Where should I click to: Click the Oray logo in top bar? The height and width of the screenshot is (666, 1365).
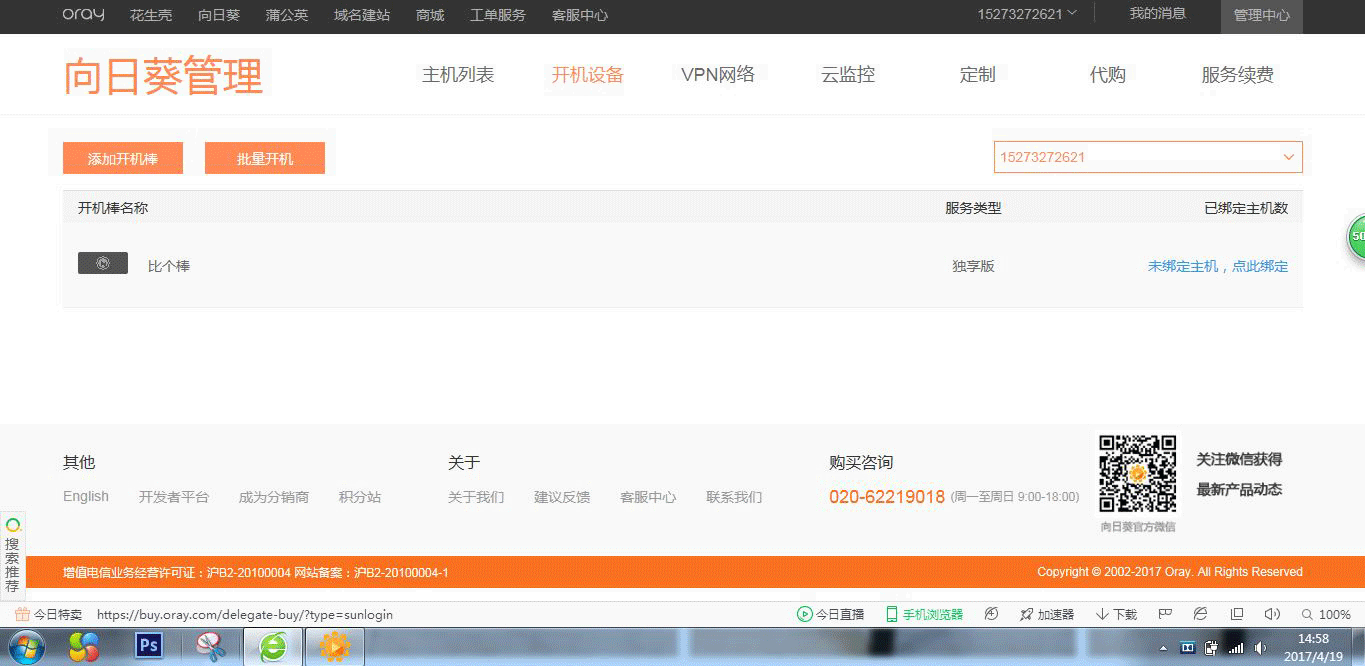(x=83, y=14)
